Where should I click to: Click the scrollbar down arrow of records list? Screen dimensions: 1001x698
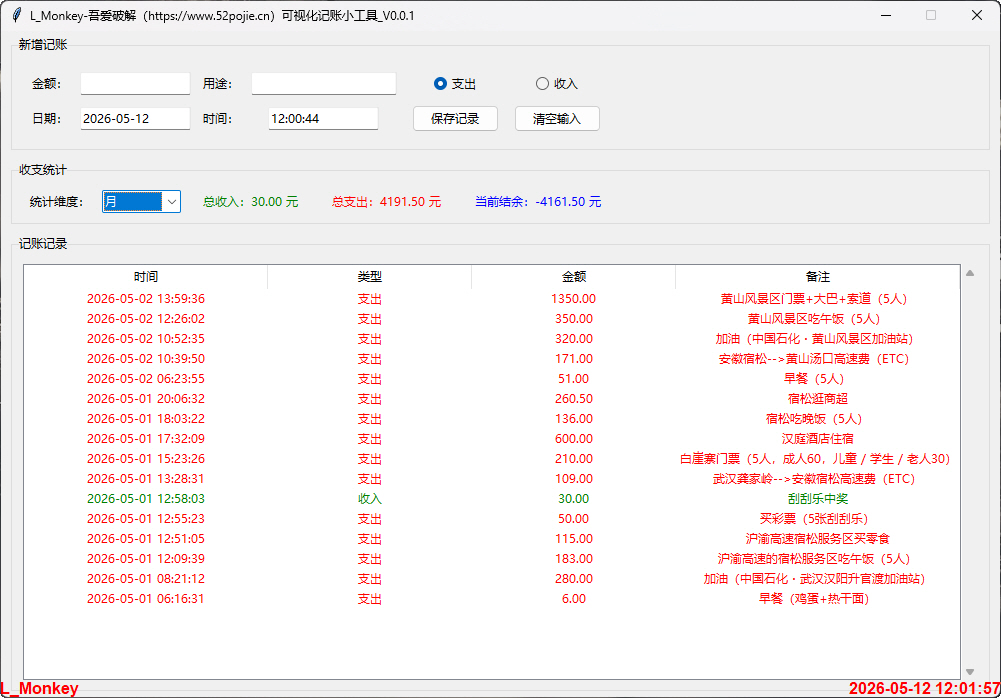[970, 672]
